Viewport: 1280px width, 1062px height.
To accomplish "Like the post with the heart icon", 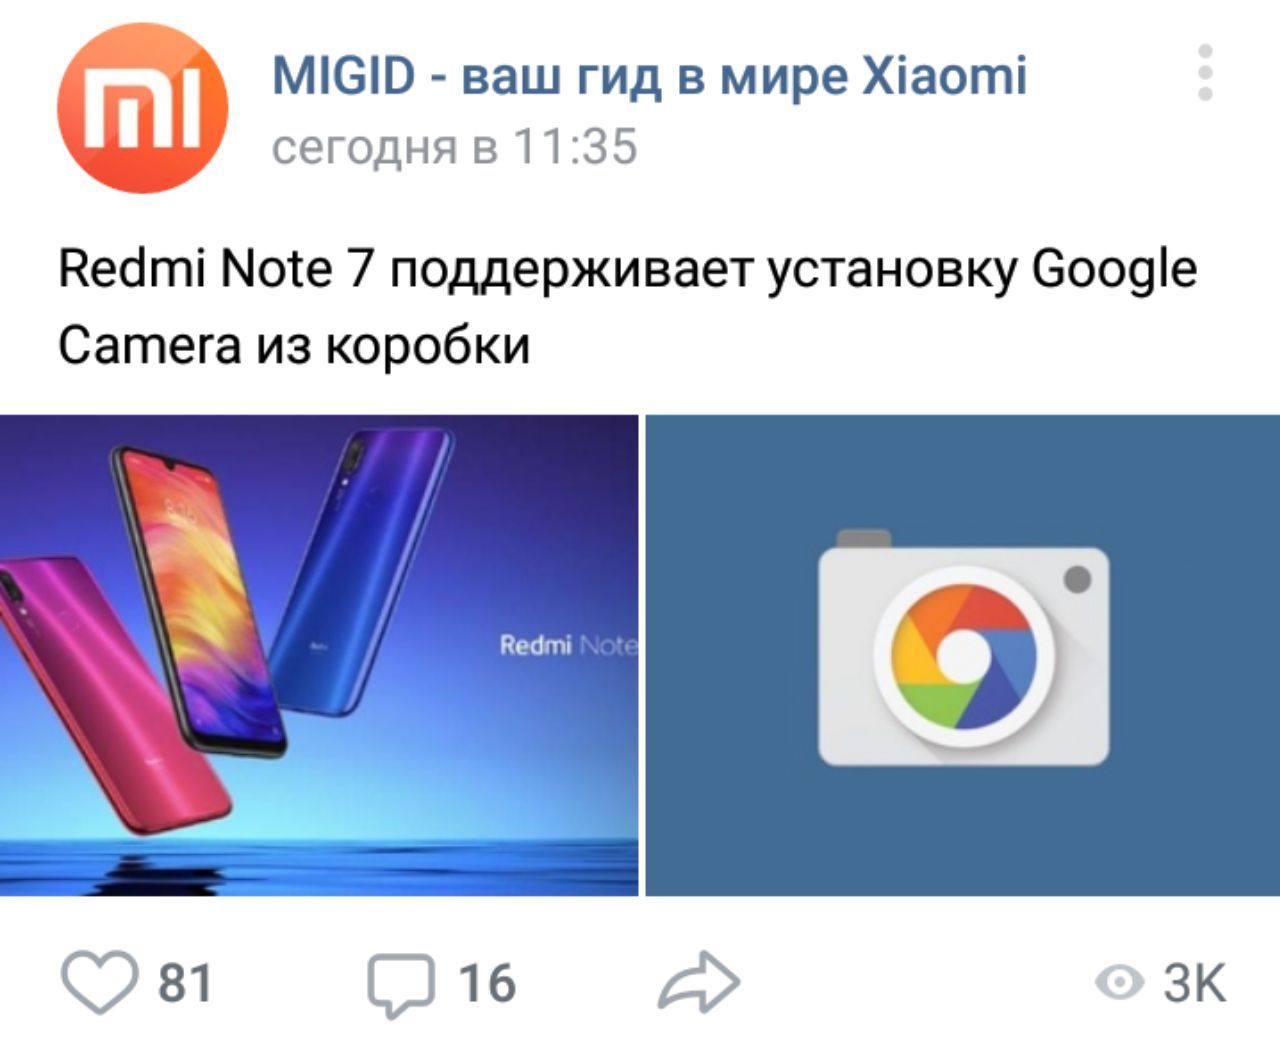I will coord(101,984).
